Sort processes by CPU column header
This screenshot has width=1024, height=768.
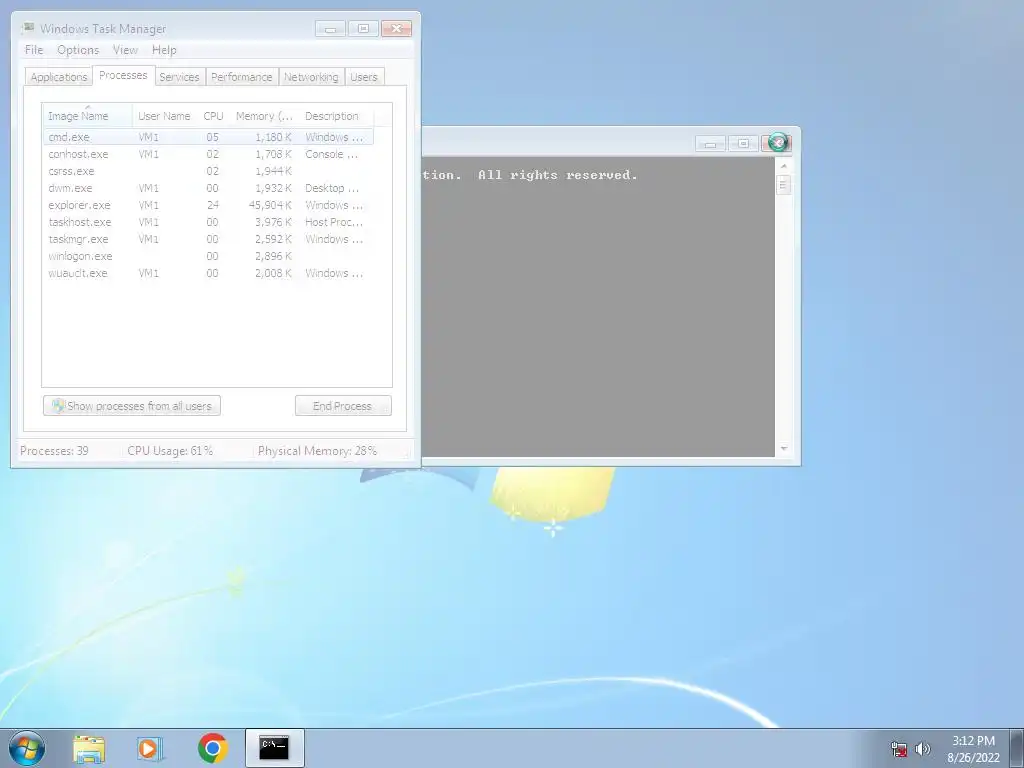tap(214, 116)
